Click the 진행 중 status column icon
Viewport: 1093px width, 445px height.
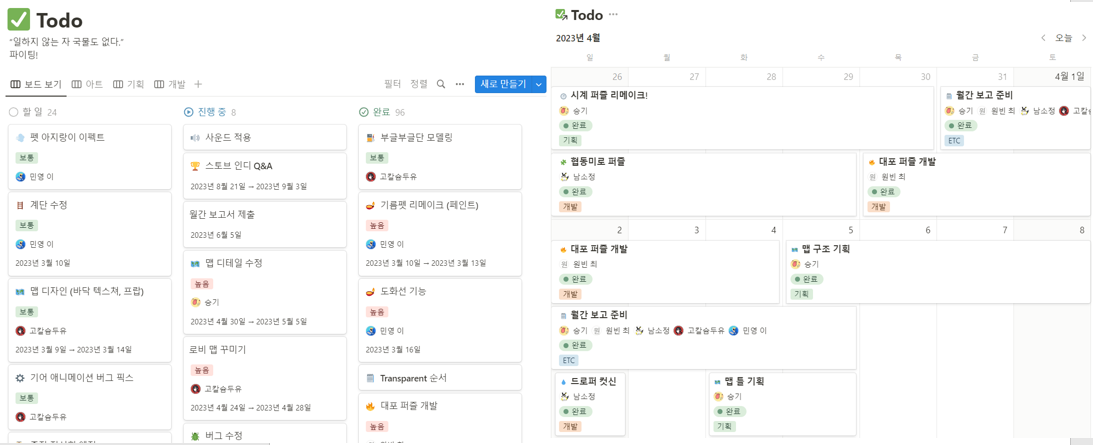coord(189,112)
